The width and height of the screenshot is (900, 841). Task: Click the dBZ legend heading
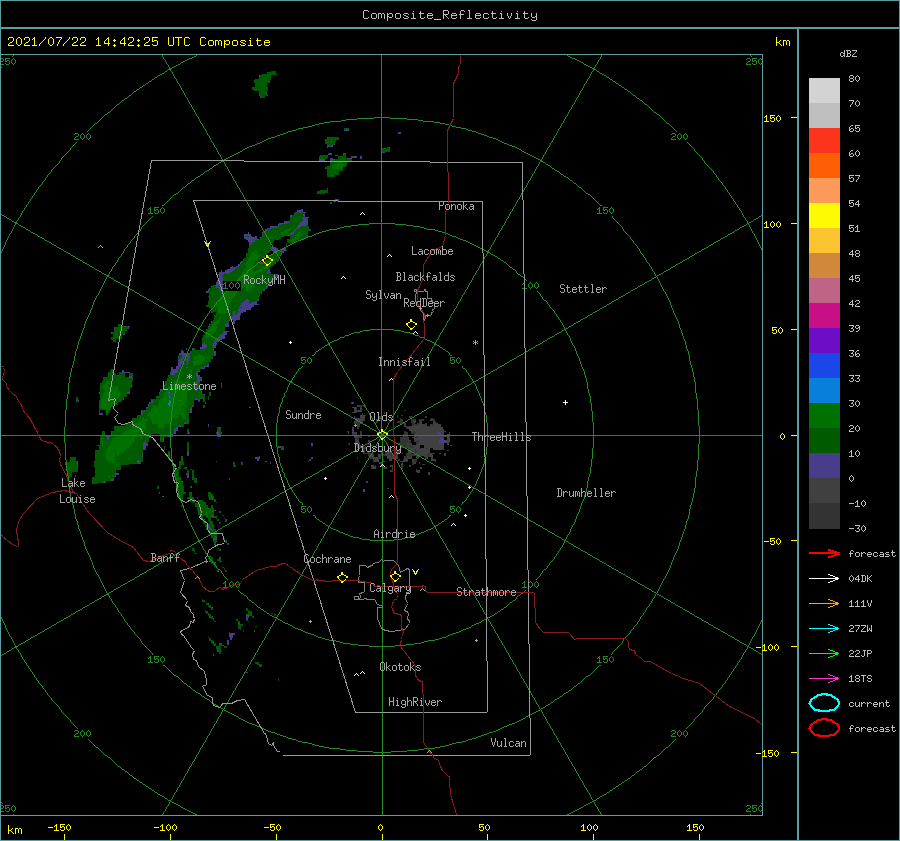[x=848, y=53]
